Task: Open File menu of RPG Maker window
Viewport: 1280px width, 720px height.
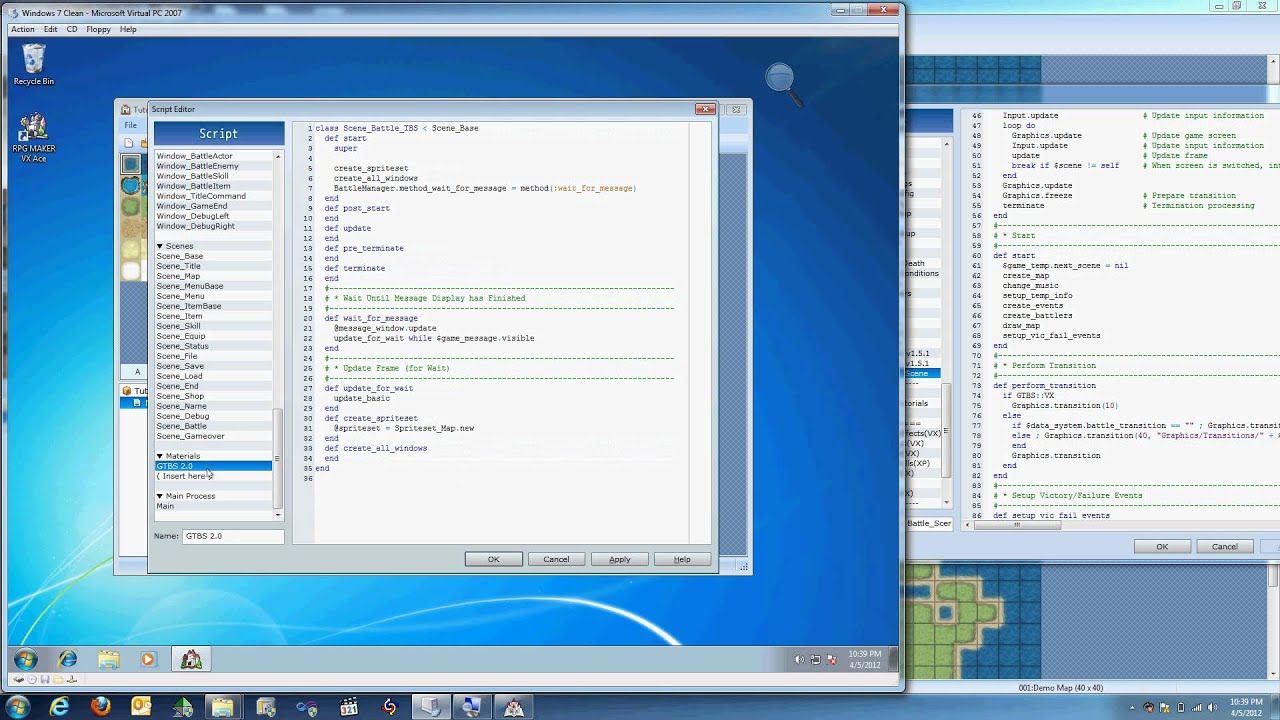Action: [130, 126]
